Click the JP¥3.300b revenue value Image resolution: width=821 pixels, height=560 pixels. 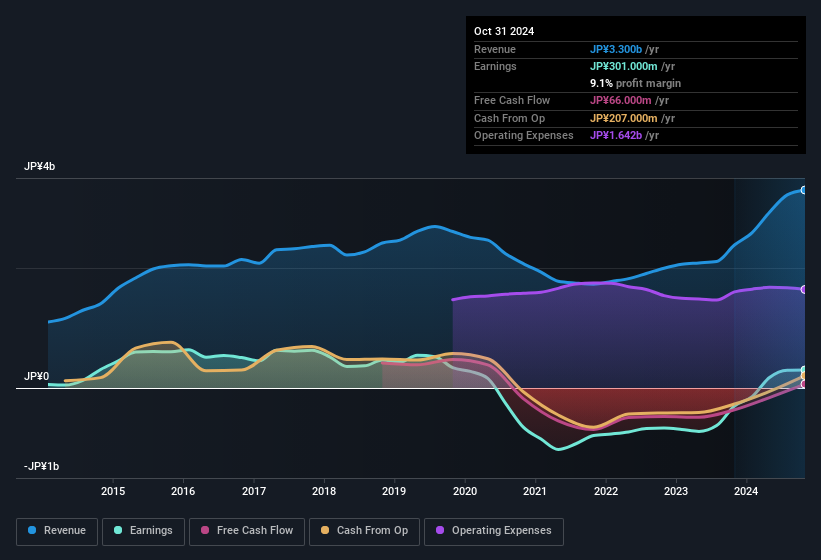[x=616, y=49]
